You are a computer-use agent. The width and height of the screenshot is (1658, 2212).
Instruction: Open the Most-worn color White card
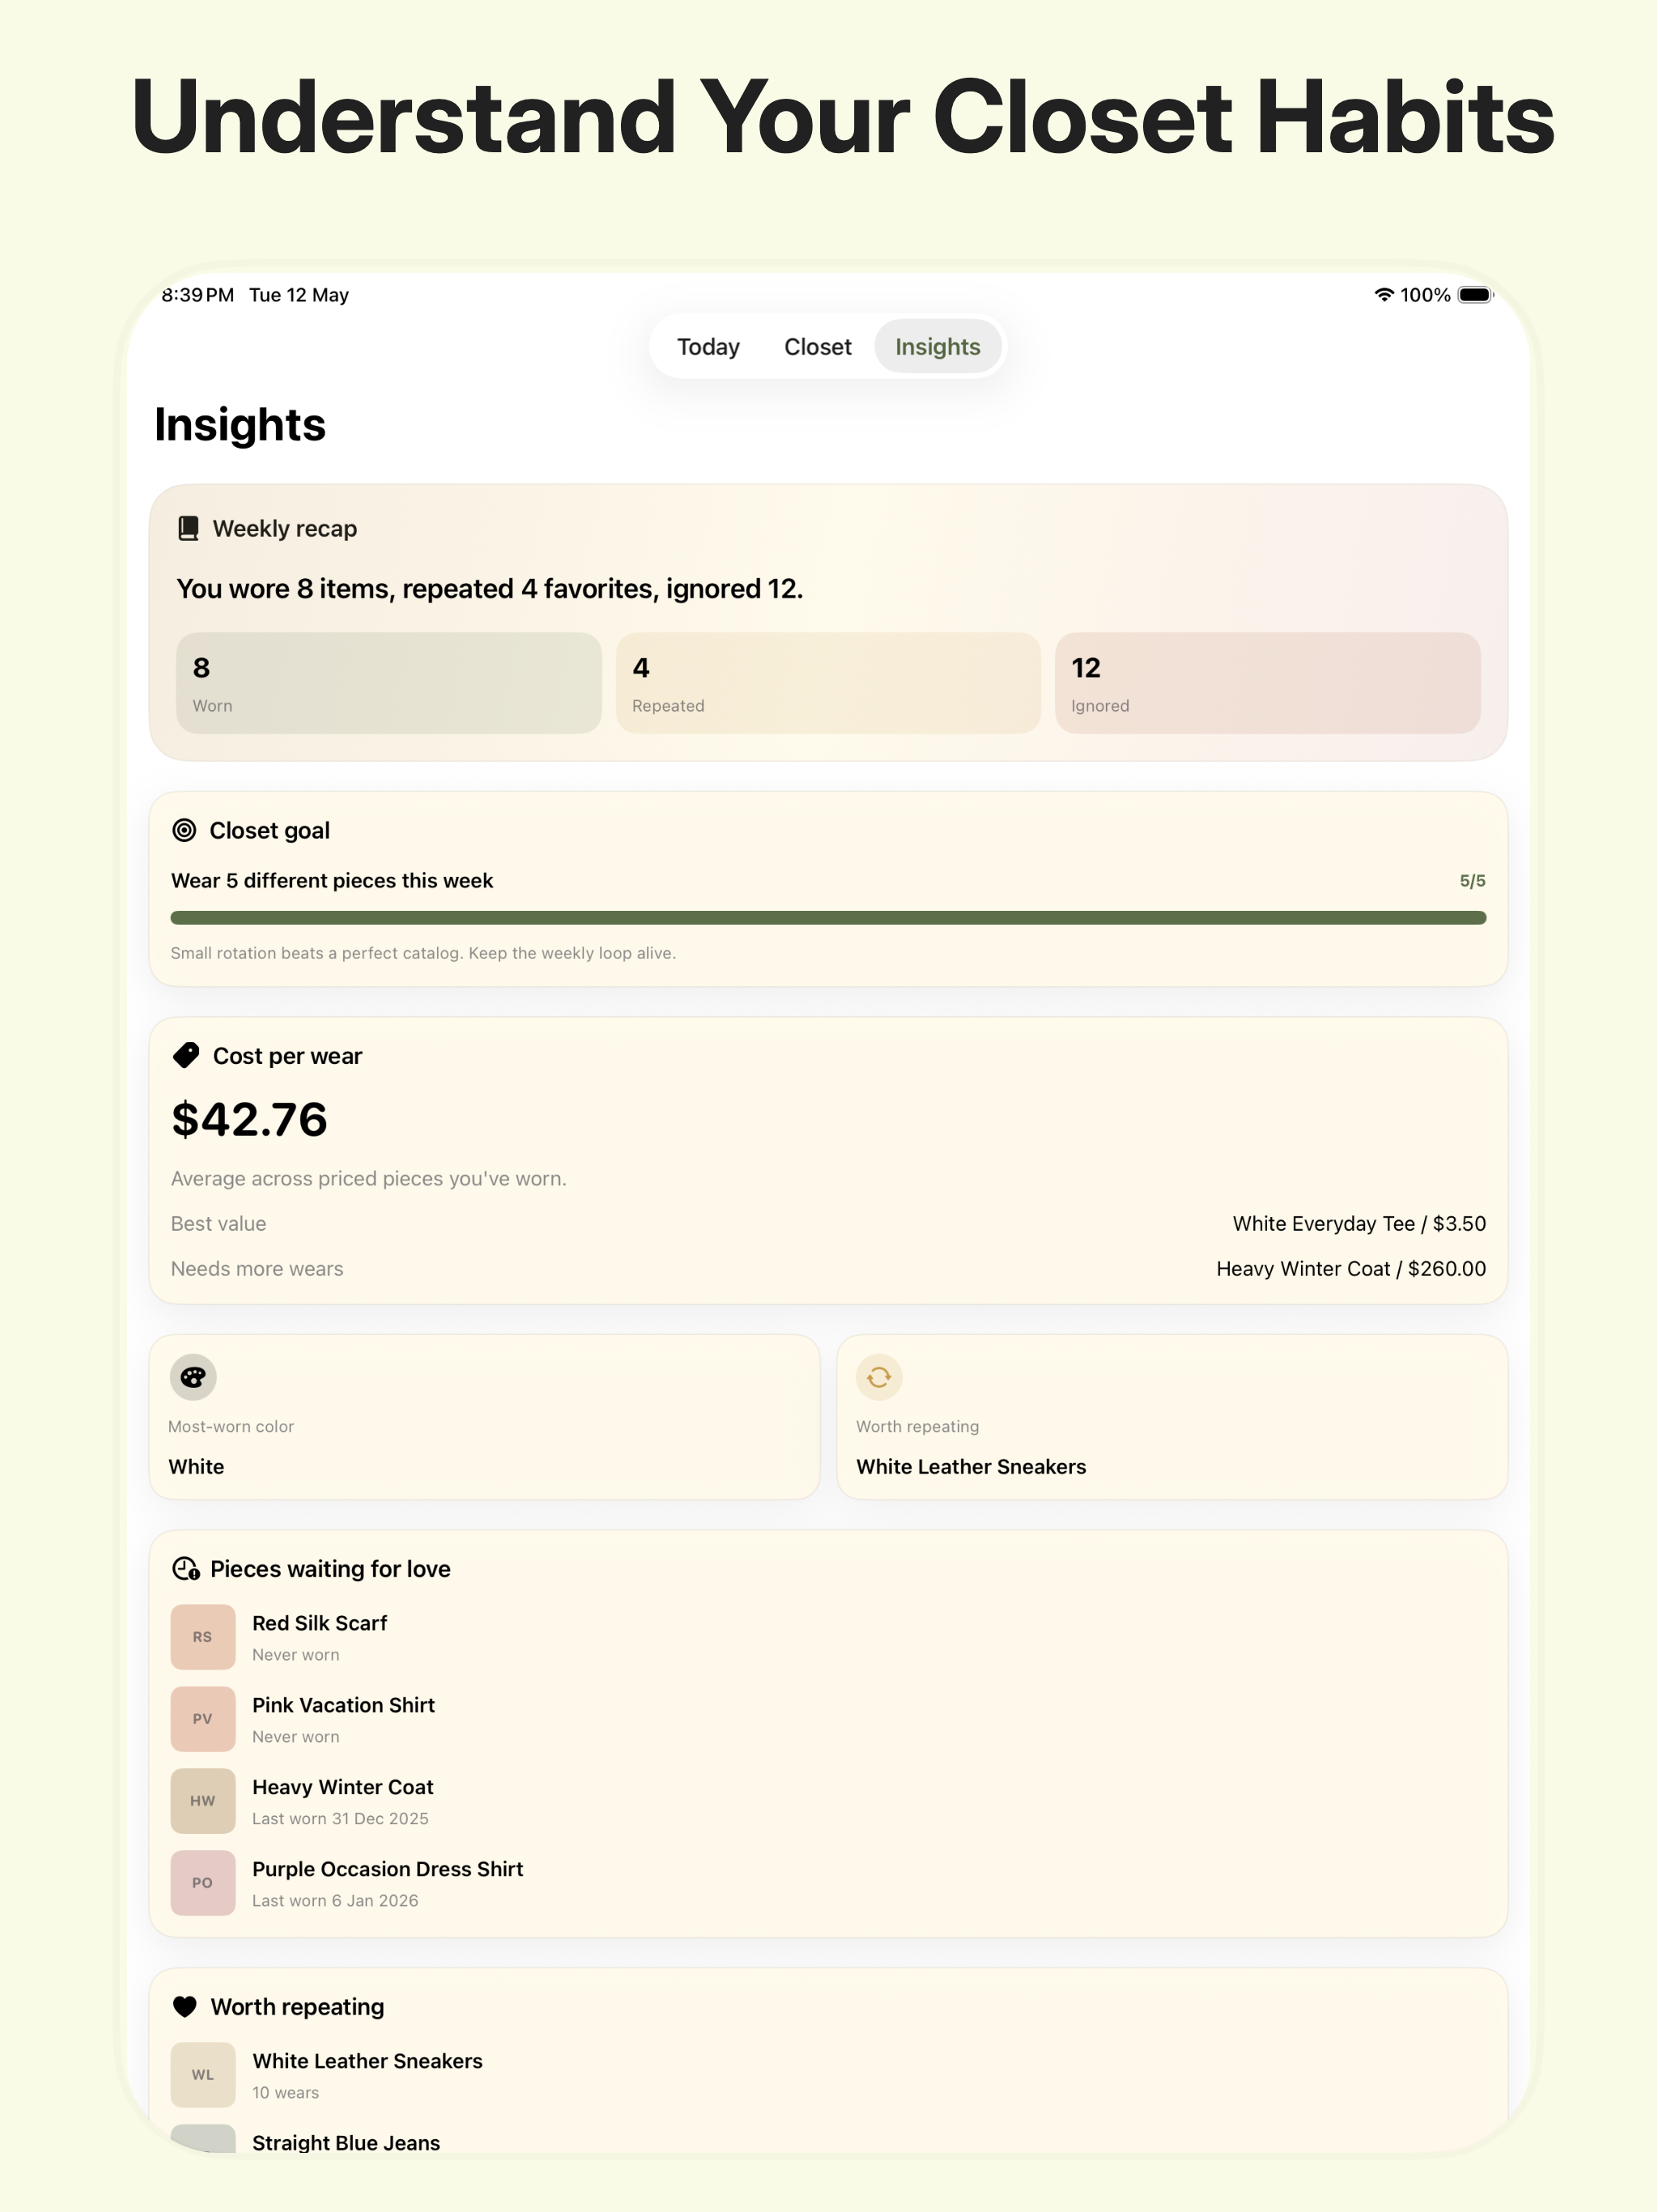click(485, 1417)
